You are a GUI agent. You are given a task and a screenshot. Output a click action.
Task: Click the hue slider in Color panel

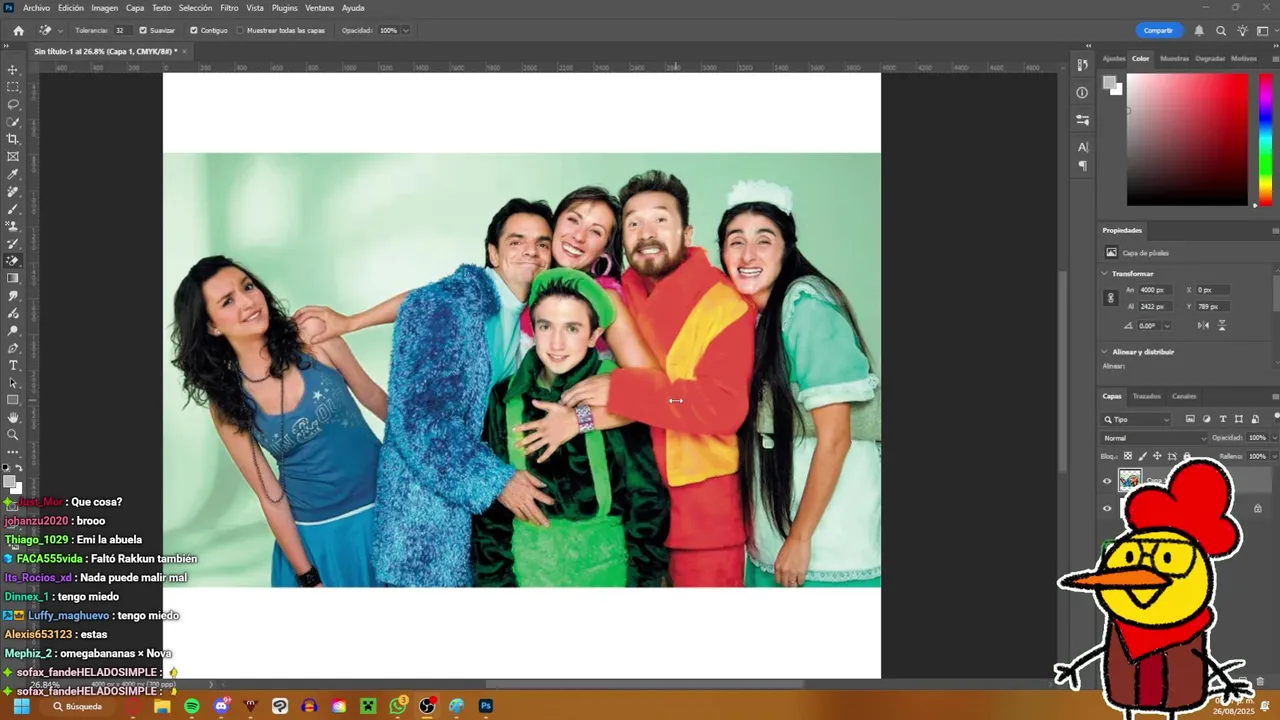click(x=1265, y=140)
